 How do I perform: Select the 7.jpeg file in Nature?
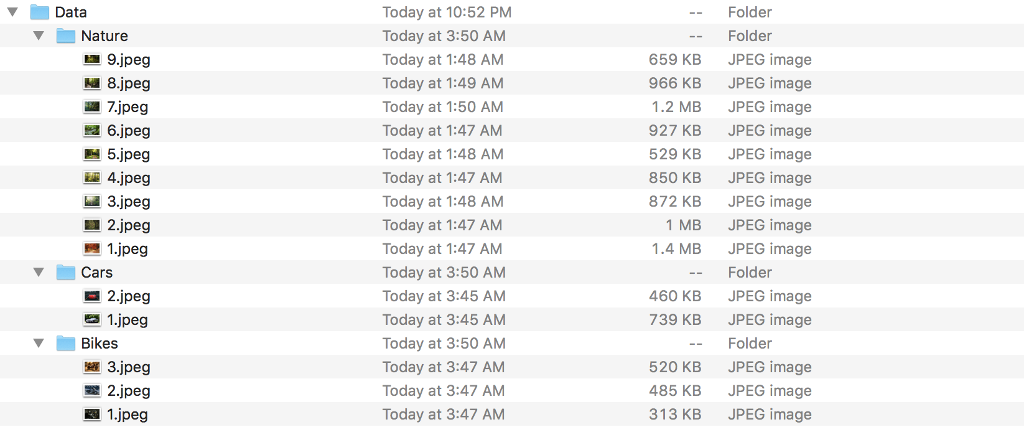128,107
